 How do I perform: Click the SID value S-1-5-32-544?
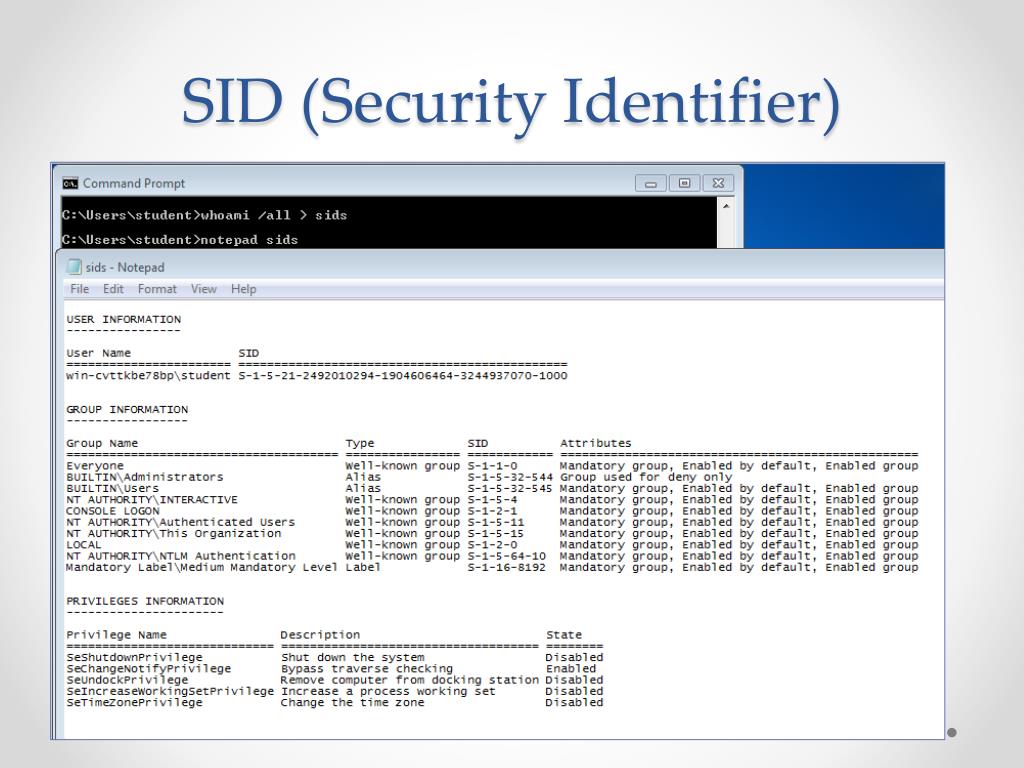[510, 477]
